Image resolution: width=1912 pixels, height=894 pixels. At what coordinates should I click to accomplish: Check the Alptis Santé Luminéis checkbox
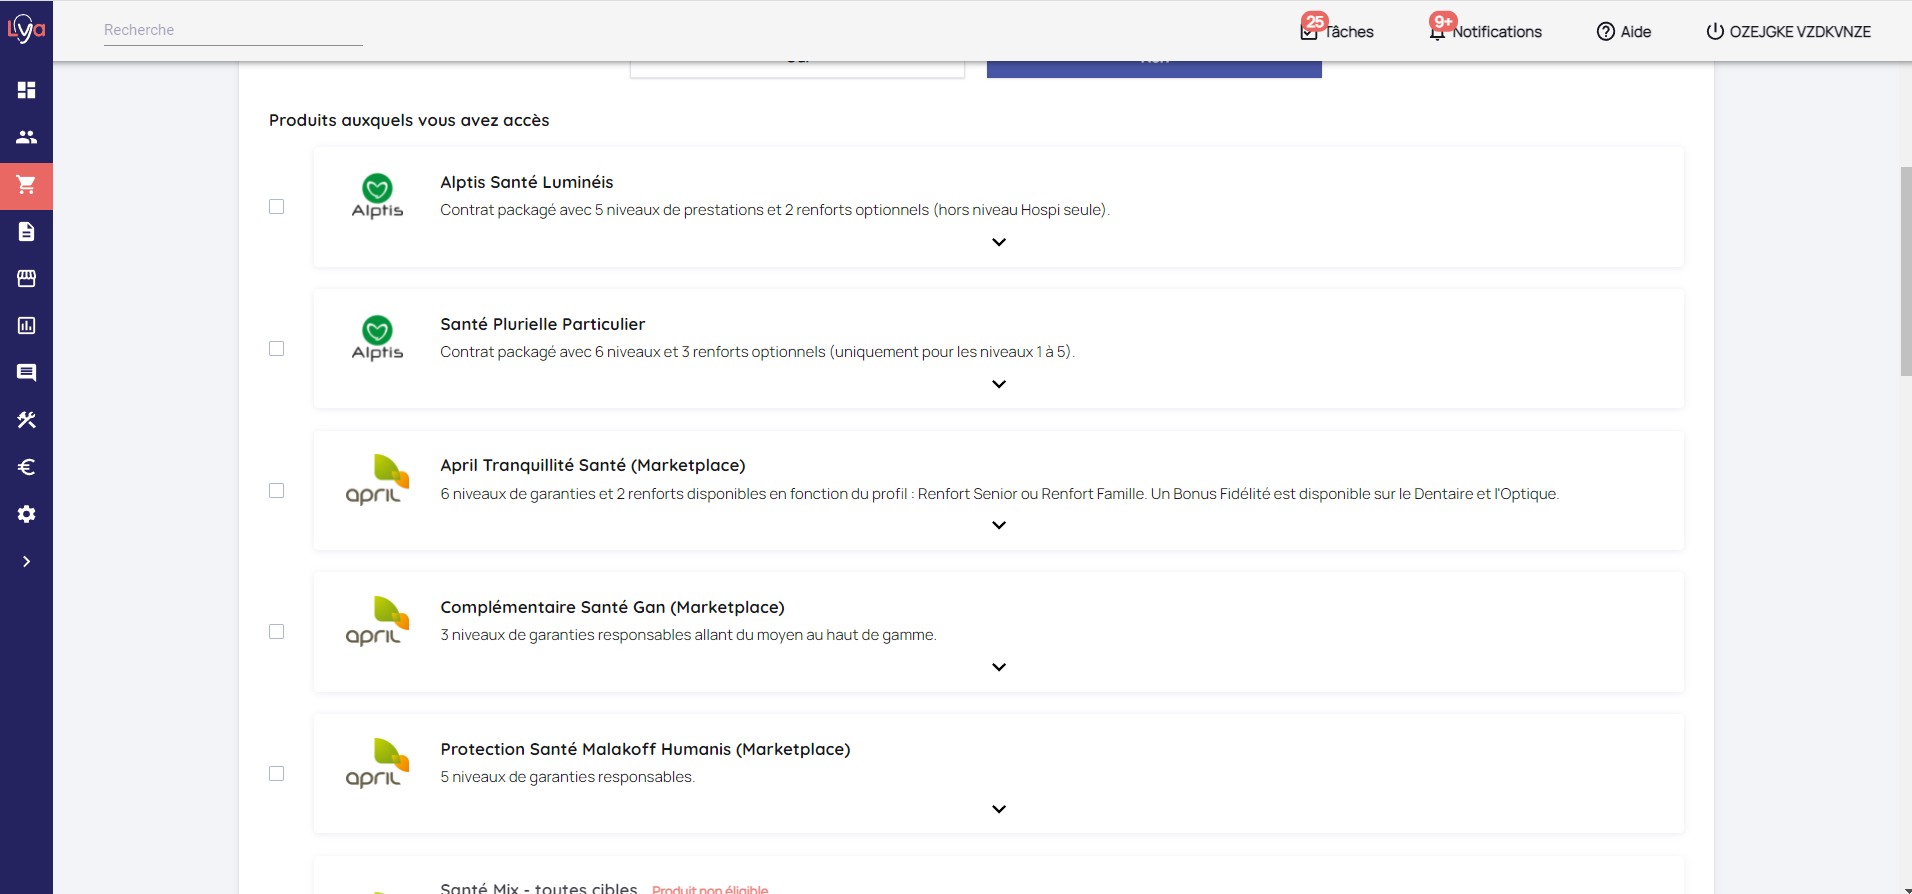277,207
